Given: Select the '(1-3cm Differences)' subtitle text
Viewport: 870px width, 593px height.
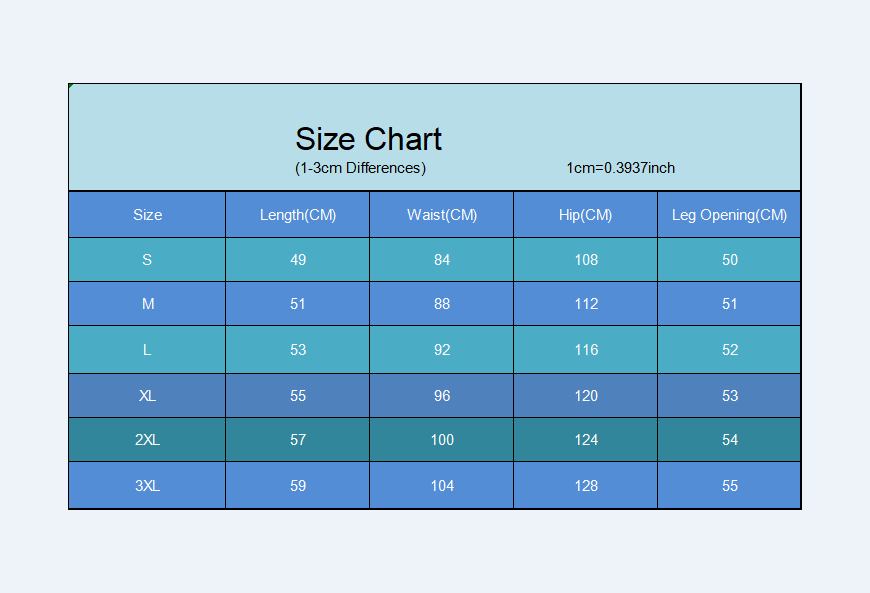Looking at the screenshot, I should pyautogui.click(x=360, y=168).
